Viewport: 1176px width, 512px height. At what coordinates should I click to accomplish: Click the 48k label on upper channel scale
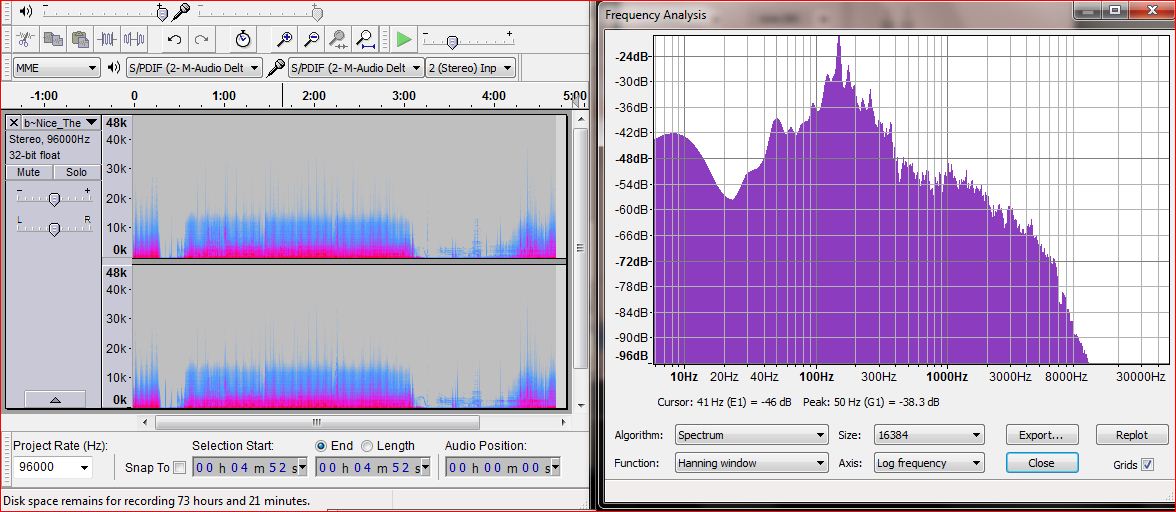coord(116,123)
